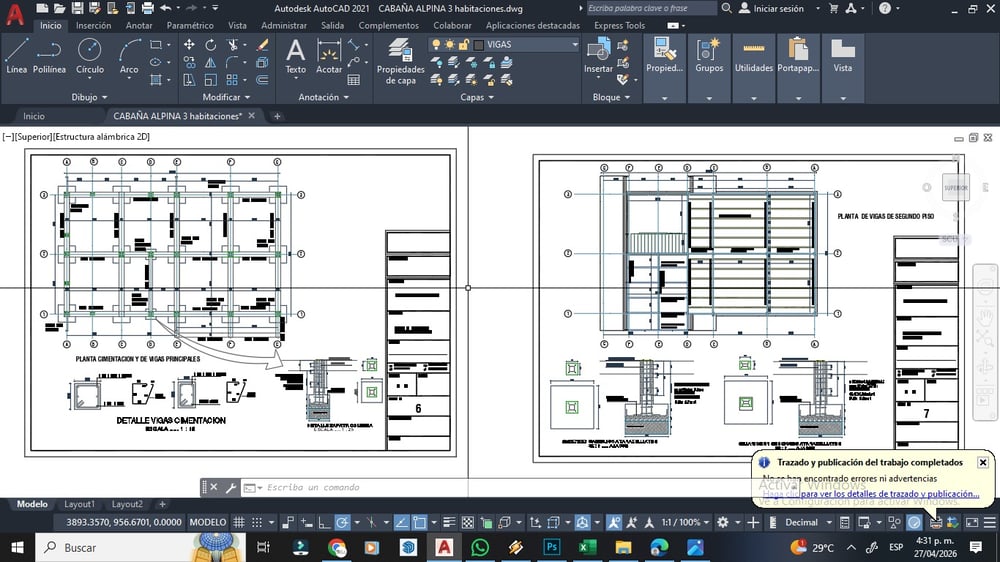Add a new drawing tab with plus
The image size is (1000, 562).
(x=277, y=116)
